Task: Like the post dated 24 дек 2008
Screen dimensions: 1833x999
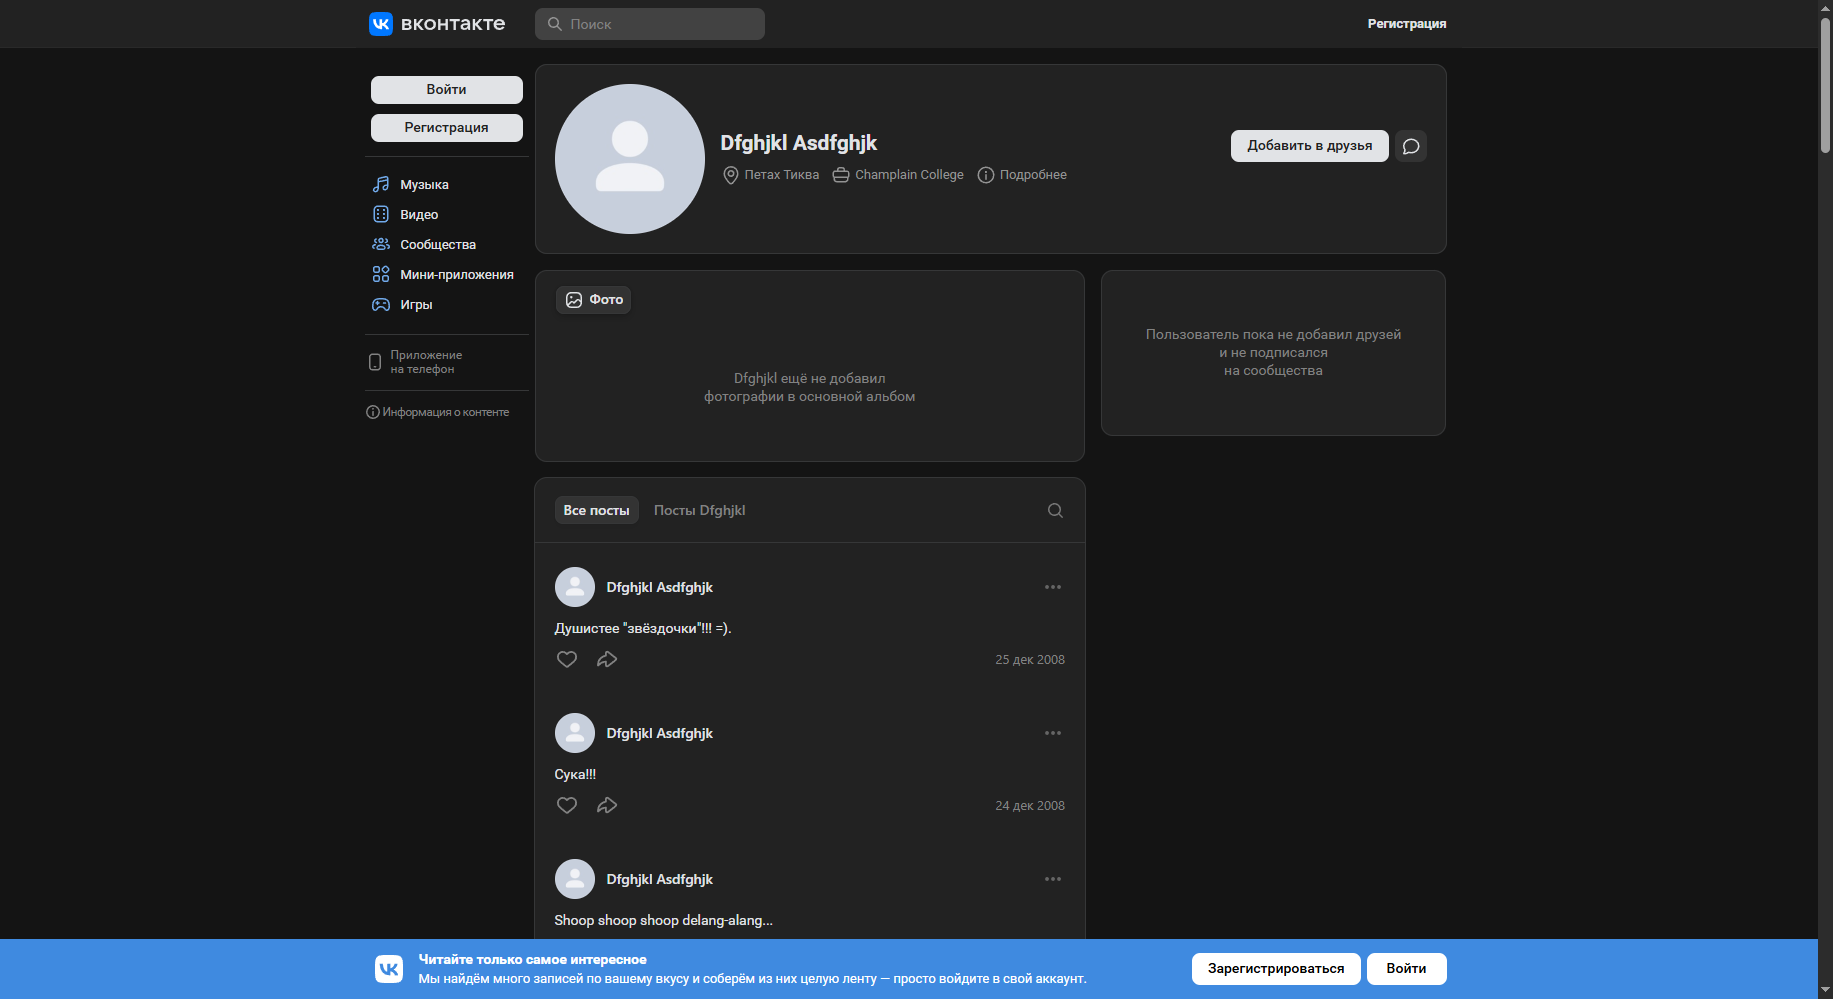Action: coord(567,806)
